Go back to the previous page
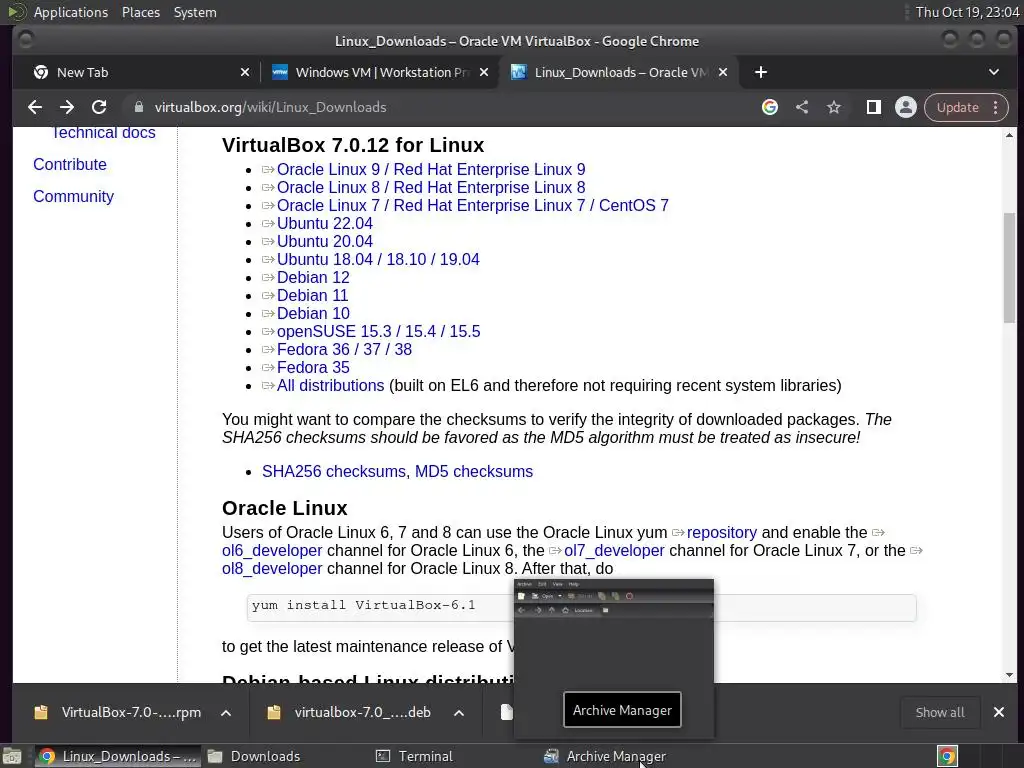The width and height of the screenshot is (1024, 768). pos(35,107)
